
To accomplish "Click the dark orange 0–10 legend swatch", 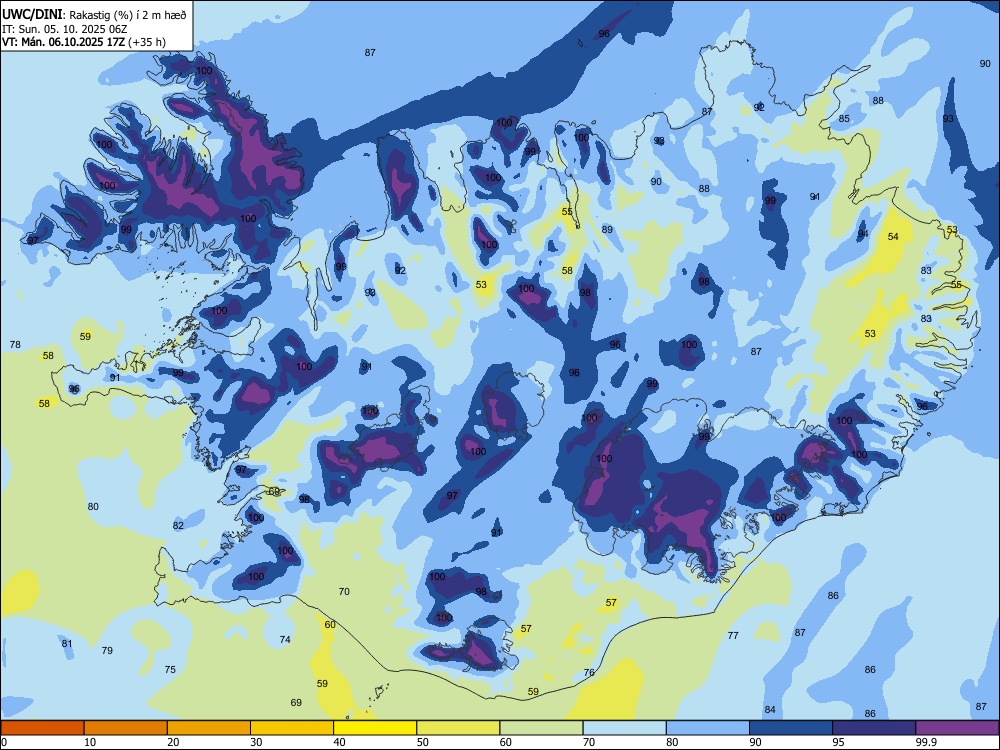I will (x=42, y=728).
